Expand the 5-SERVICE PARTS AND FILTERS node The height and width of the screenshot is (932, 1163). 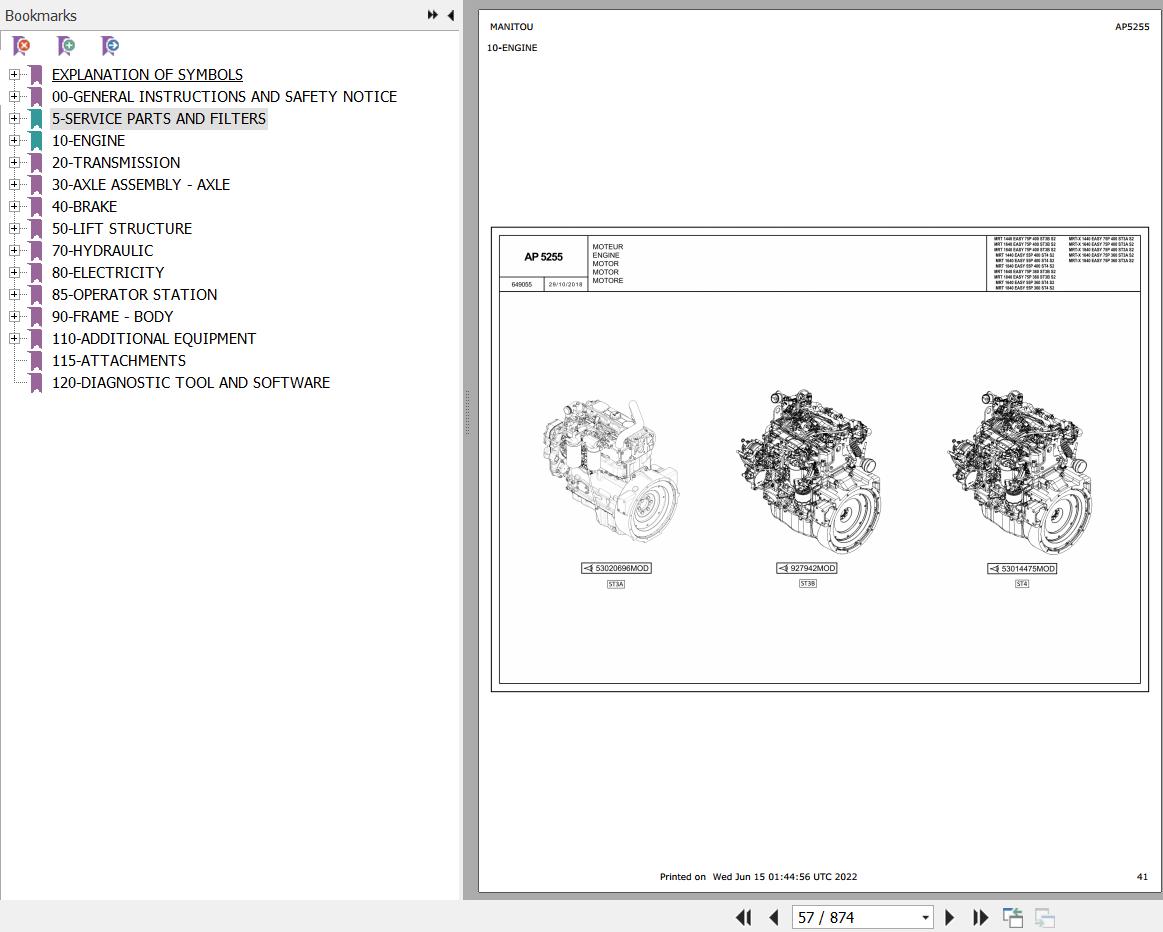pos(14,118)
